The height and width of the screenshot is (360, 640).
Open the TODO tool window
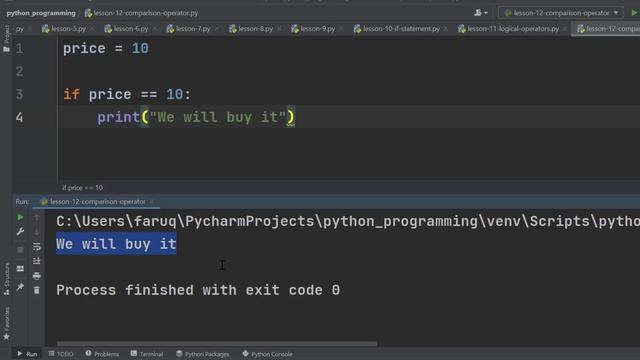coord(61,354)
